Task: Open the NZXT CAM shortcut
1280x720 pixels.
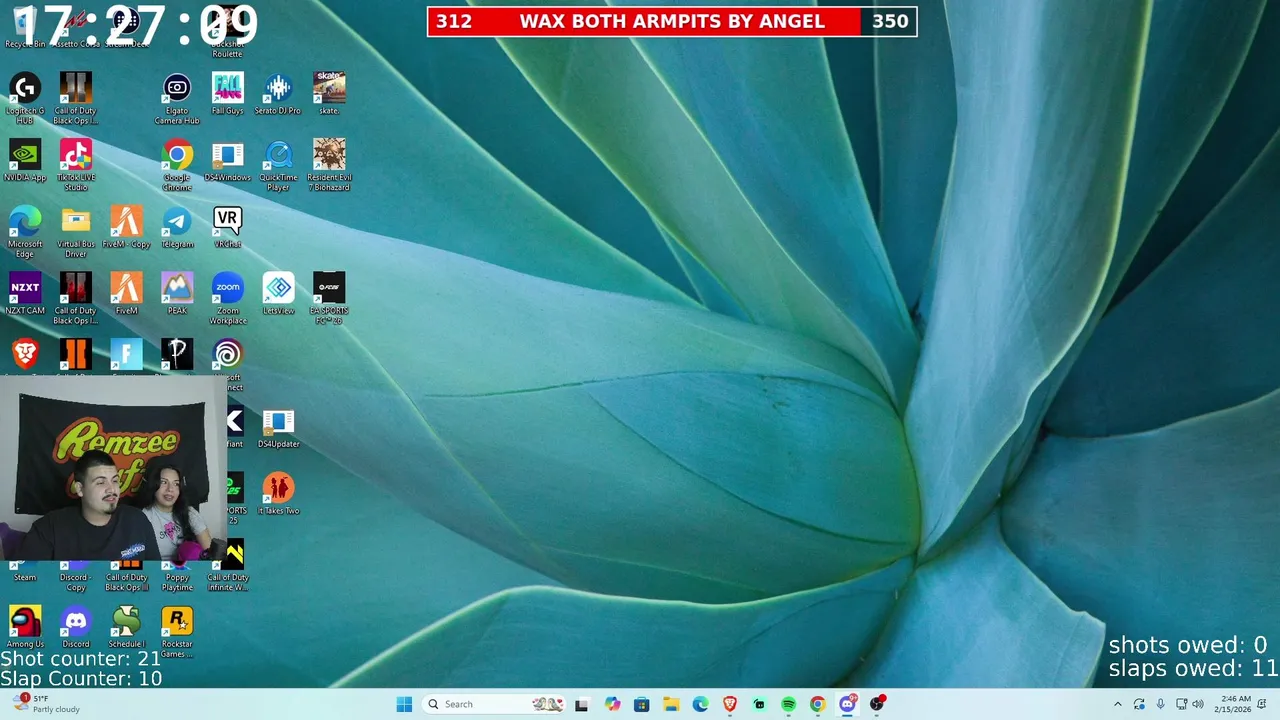Action: click(25, 294)
